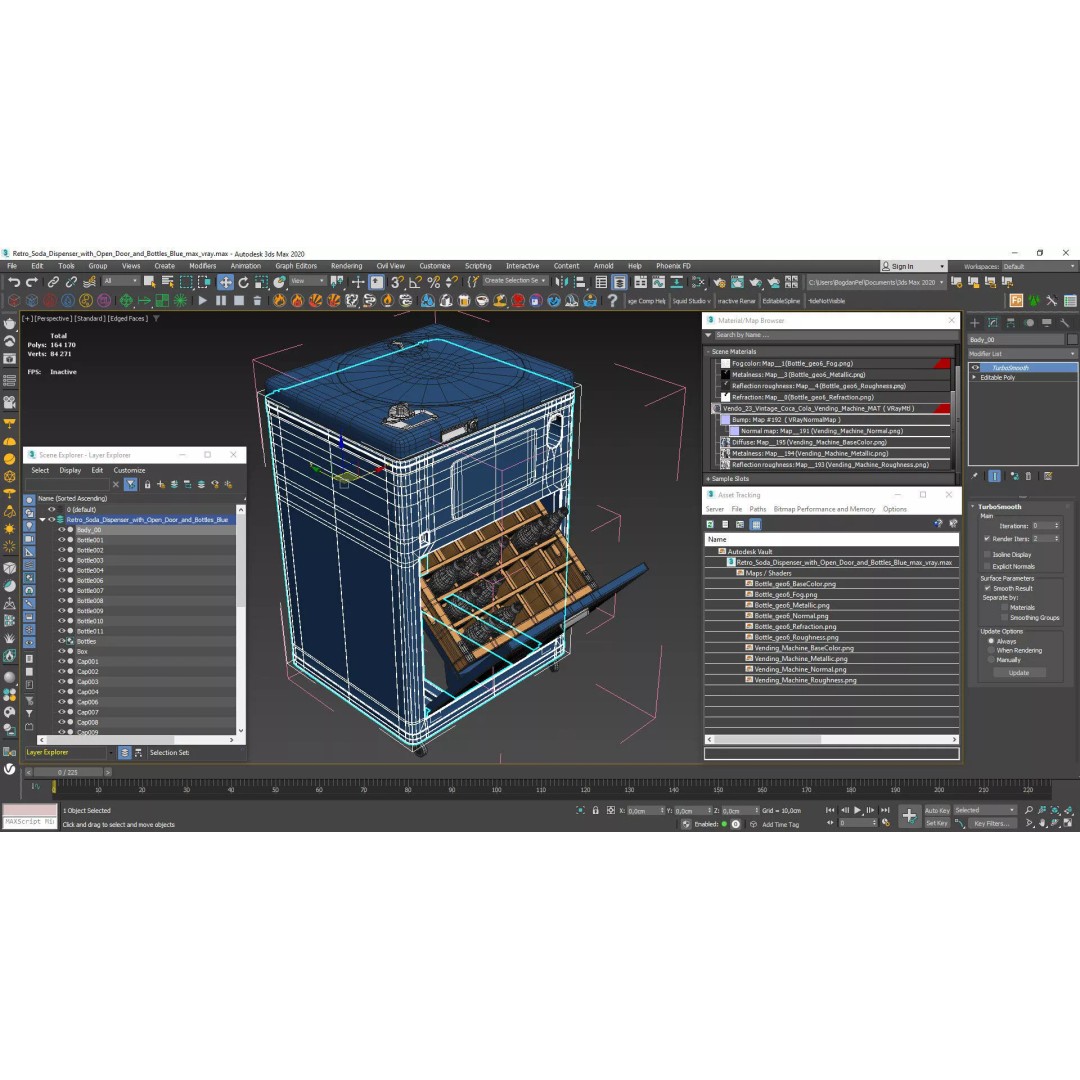The height and width of the screenshot is (1080, 1080).
Task: Click the Redo arrow icon
Action: coord(32,282)
